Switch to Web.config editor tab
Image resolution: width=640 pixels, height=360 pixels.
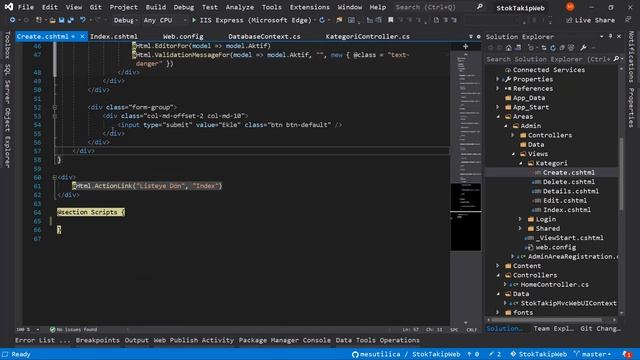pos(183,36)
